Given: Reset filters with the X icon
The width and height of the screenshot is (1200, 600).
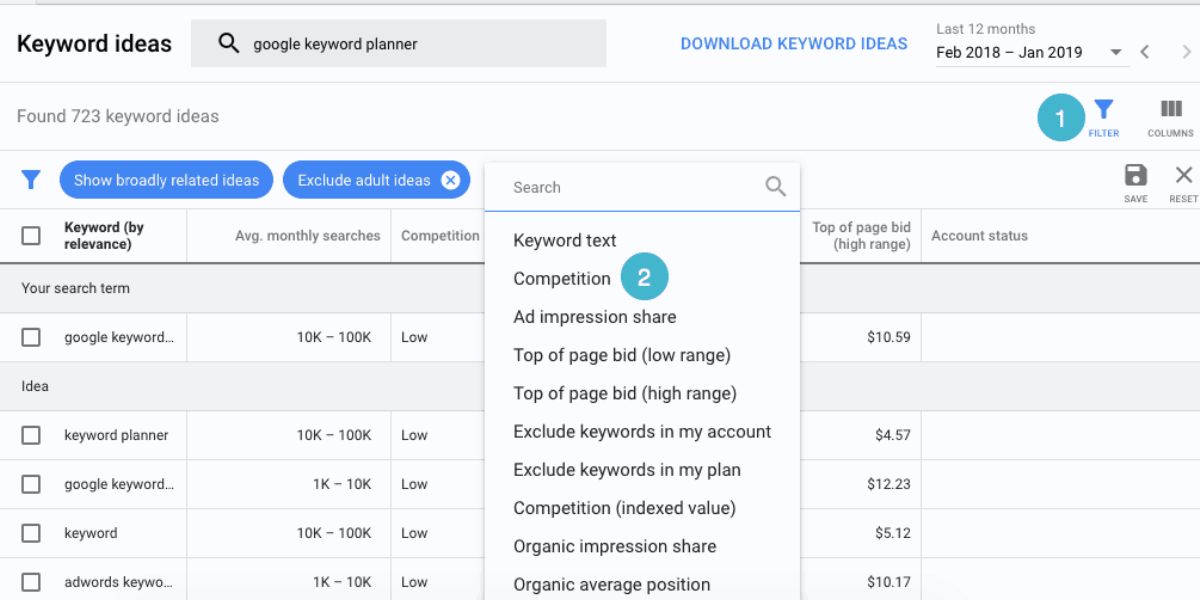Looking at the screenshot, I should 1184,175.
